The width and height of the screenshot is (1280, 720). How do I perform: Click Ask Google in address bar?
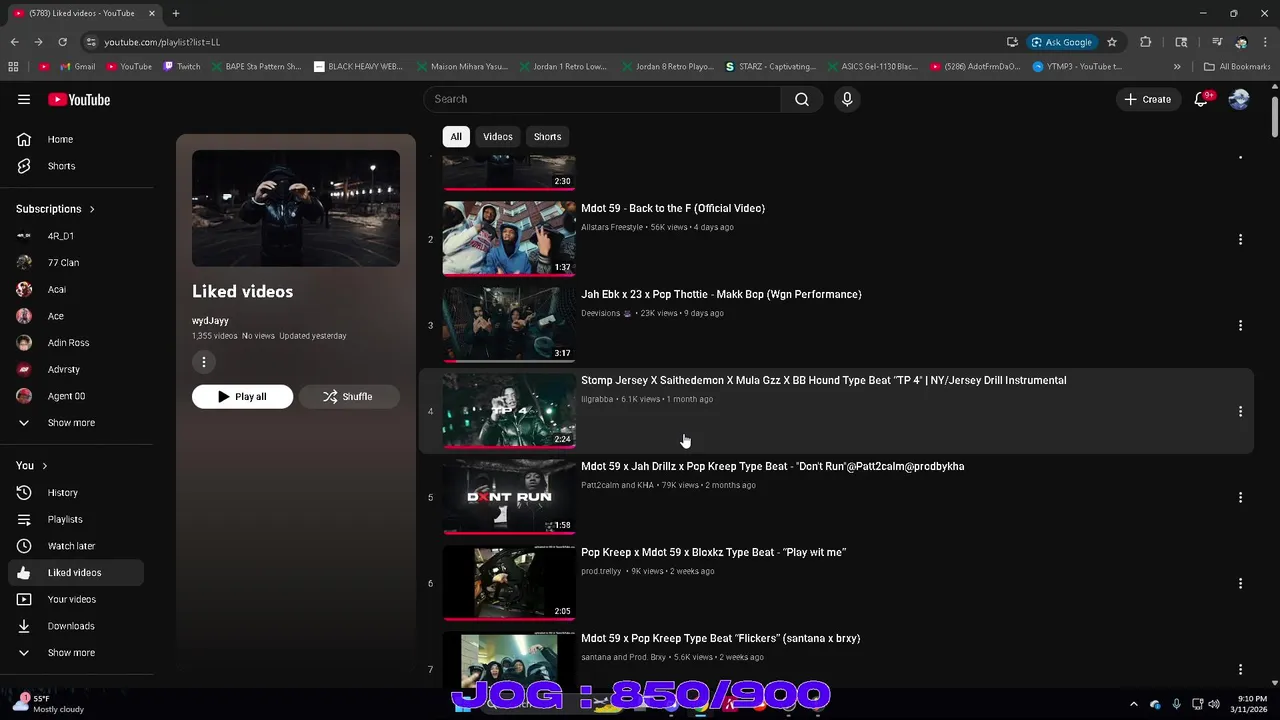coord(1062,42)
